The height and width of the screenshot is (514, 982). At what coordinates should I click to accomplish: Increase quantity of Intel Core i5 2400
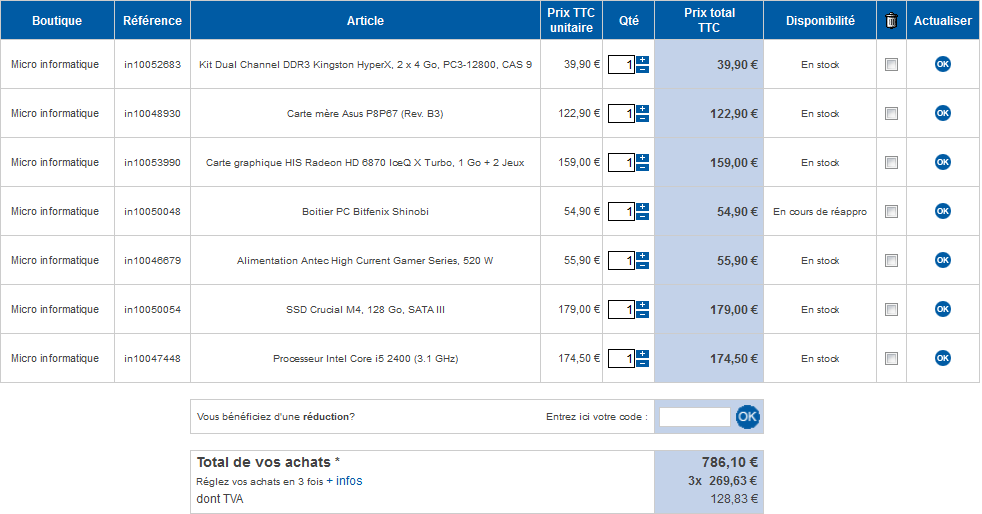[643, 354]
